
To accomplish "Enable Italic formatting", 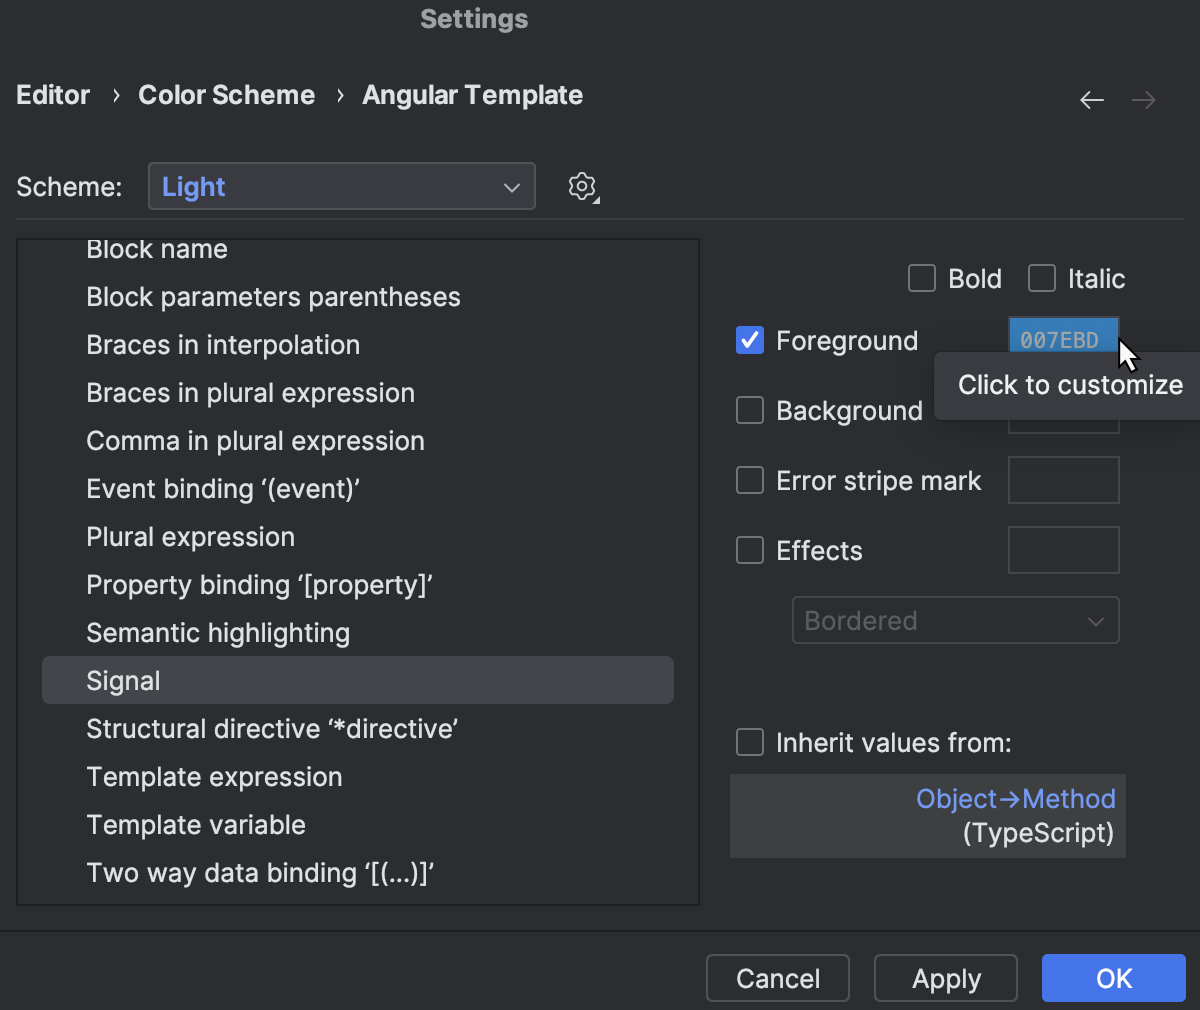I will (1041, 278).
